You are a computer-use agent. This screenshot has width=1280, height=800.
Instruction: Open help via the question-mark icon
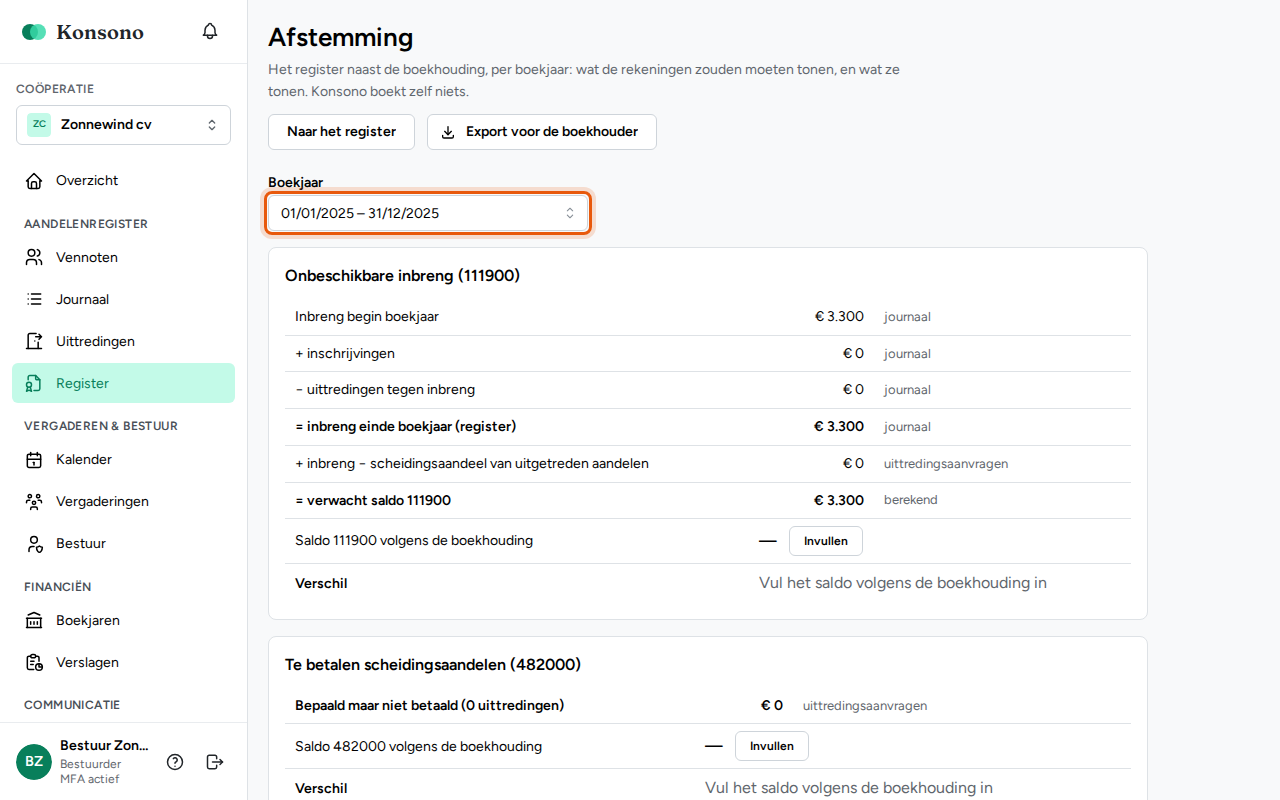pos(175,762)
